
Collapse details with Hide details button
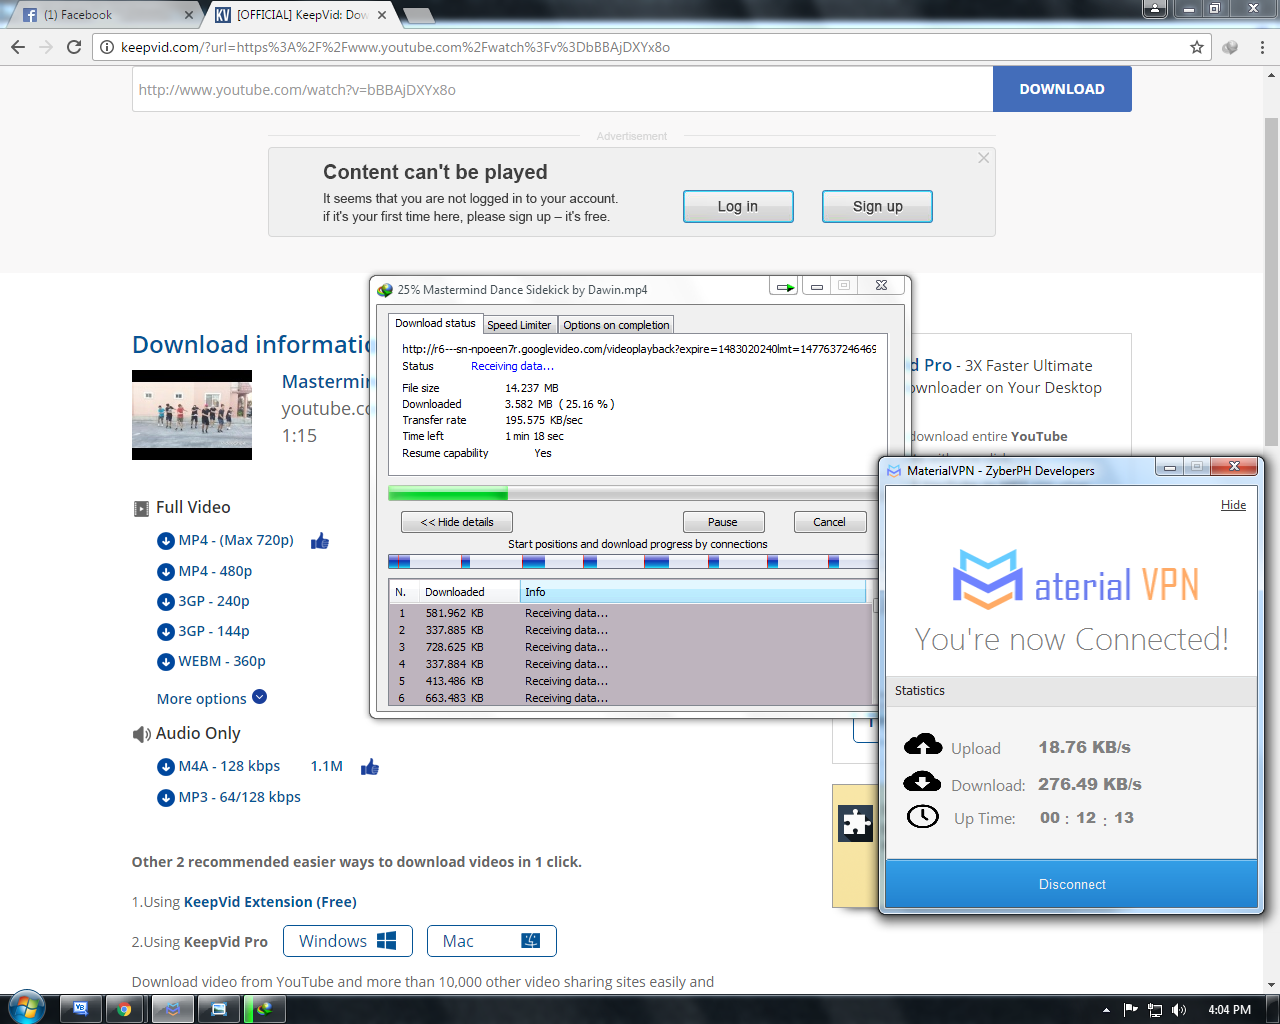point(457,522)
